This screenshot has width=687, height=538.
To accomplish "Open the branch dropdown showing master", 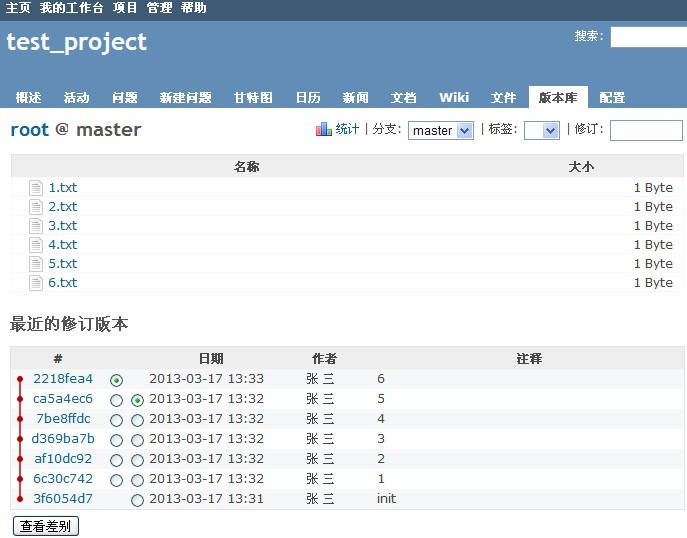I will point(440,130).
